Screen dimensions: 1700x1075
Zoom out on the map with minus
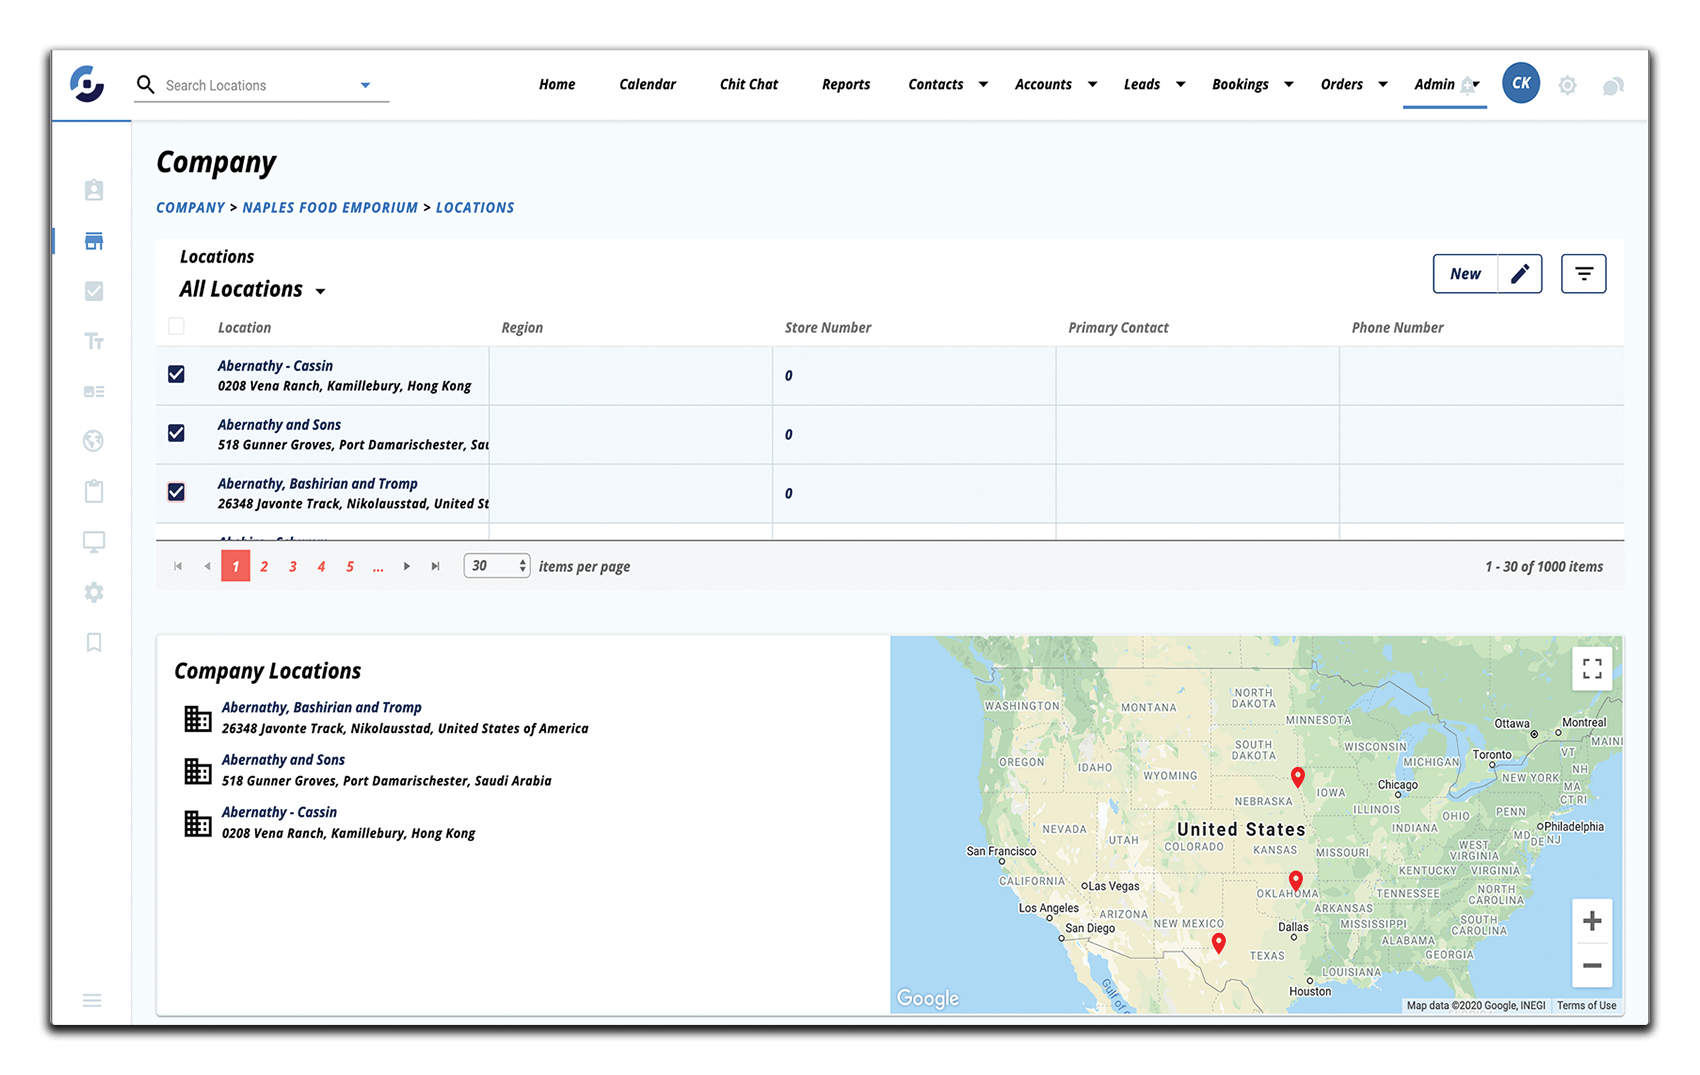pos(1592,966)
